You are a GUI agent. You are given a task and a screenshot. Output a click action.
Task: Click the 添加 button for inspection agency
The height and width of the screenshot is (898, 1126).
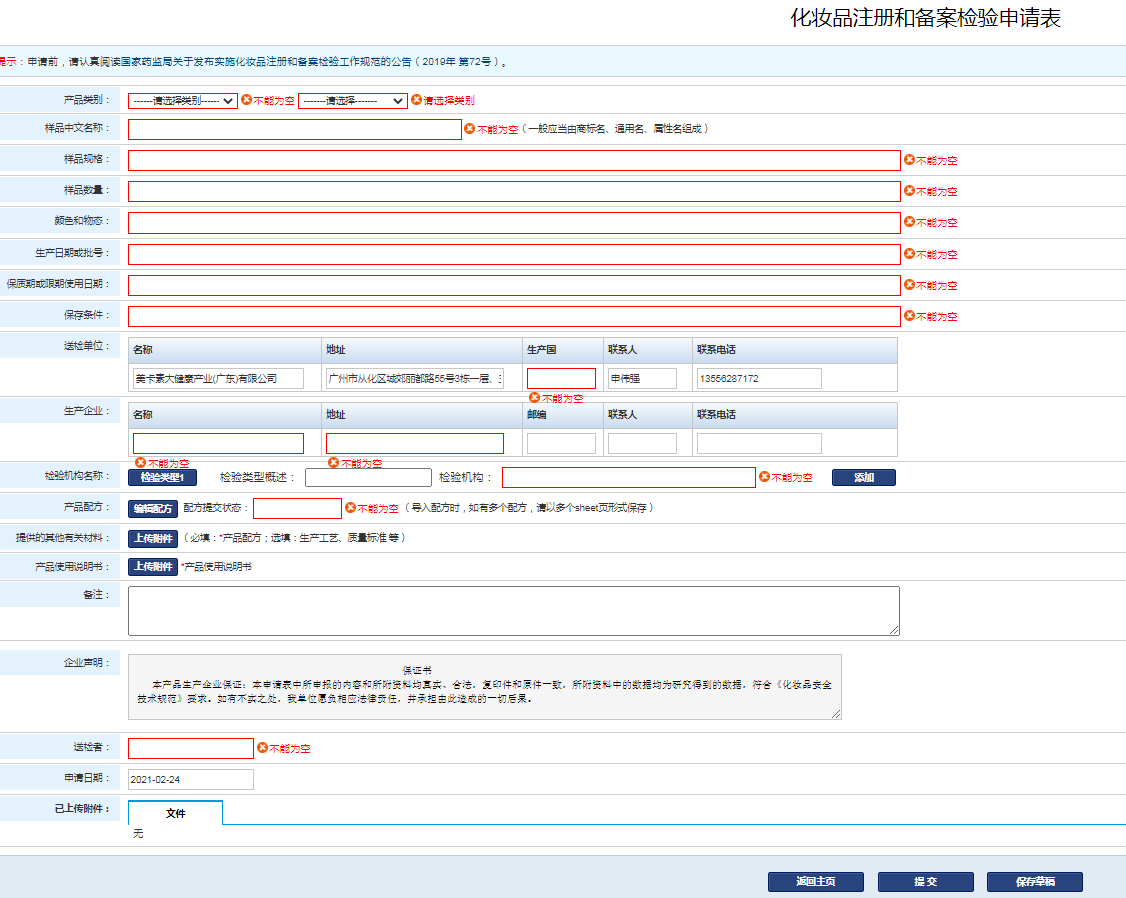[x=864, y=477]
